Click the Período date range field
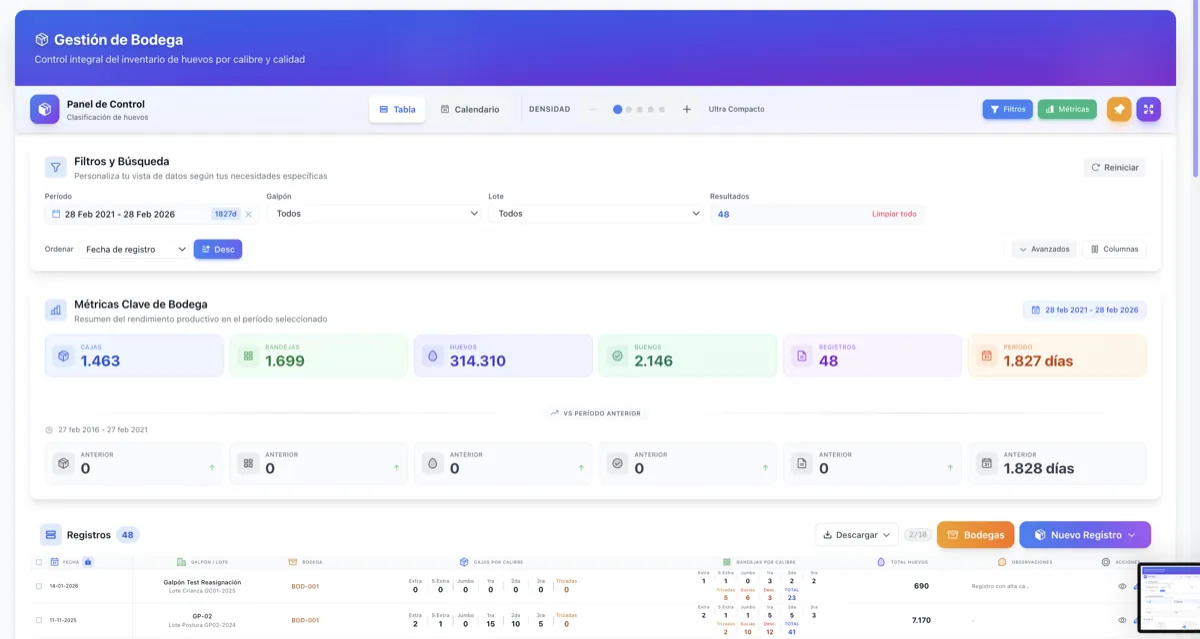 pyautogui.click(x=151, y=214)
